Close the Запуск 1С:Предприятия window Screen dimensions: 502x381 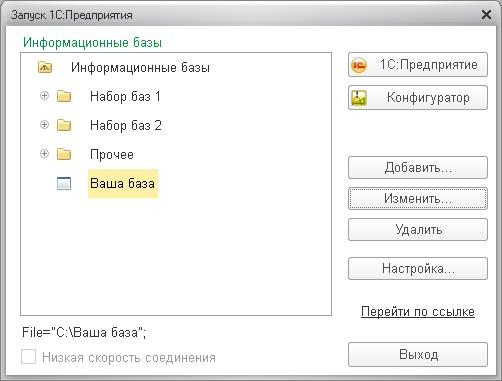pos(486,15)
